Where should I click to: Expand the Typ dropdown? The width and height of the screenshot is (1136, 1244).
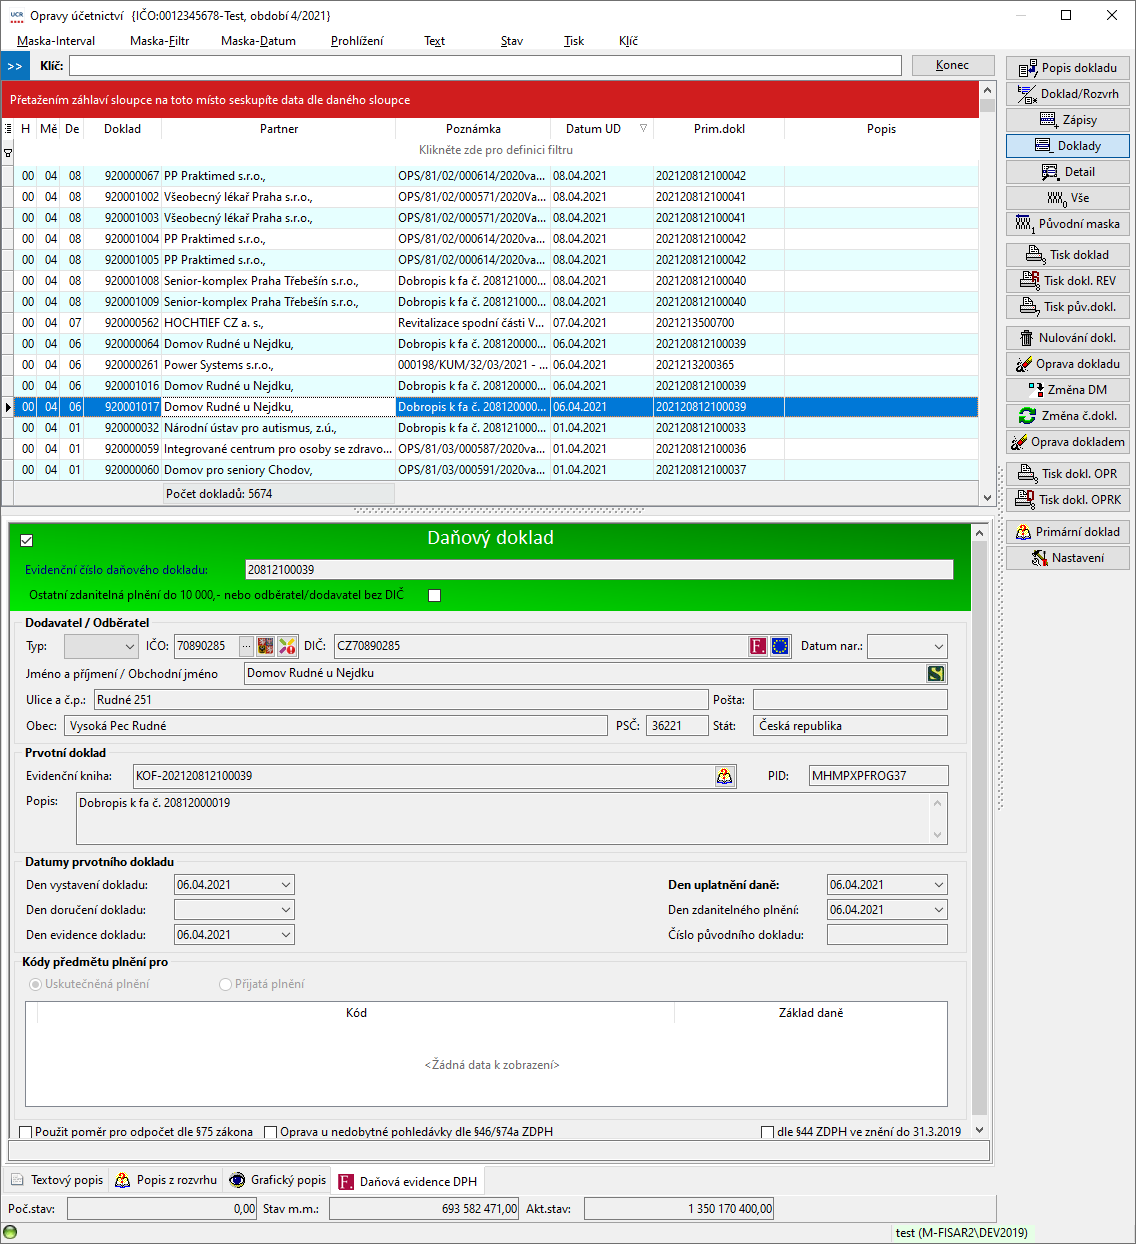pos(129,647)
